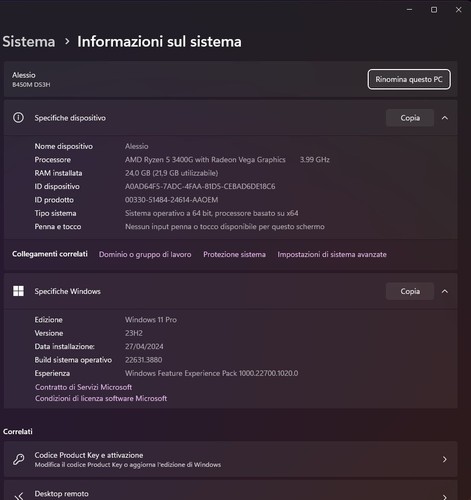471x500 pixels.
Task: Copy the Specifiche dispositivo details
Action: click(410, 118)
